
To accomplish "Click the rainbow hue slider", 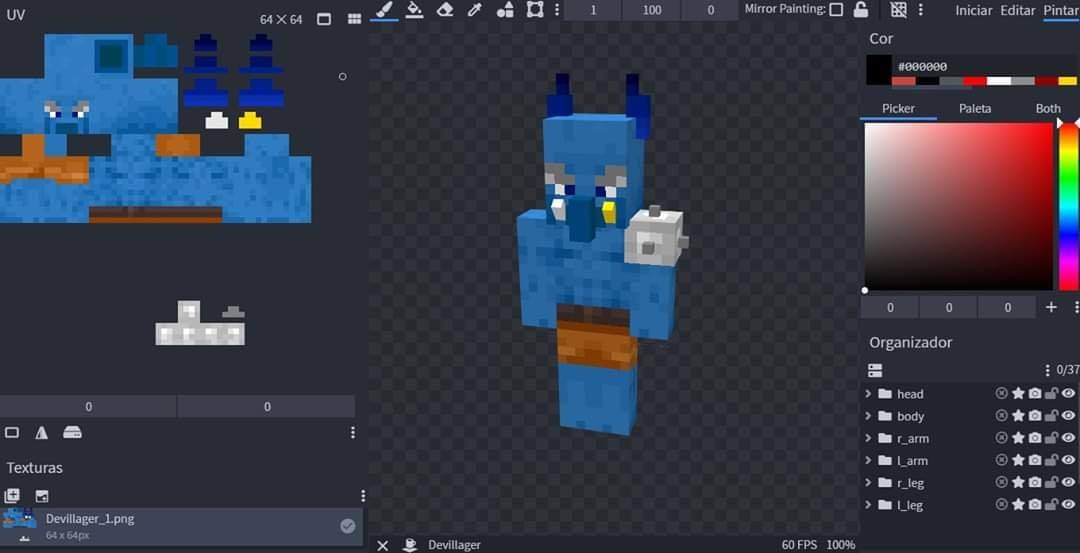I will pyautogui.click(x=1068, y=207).
